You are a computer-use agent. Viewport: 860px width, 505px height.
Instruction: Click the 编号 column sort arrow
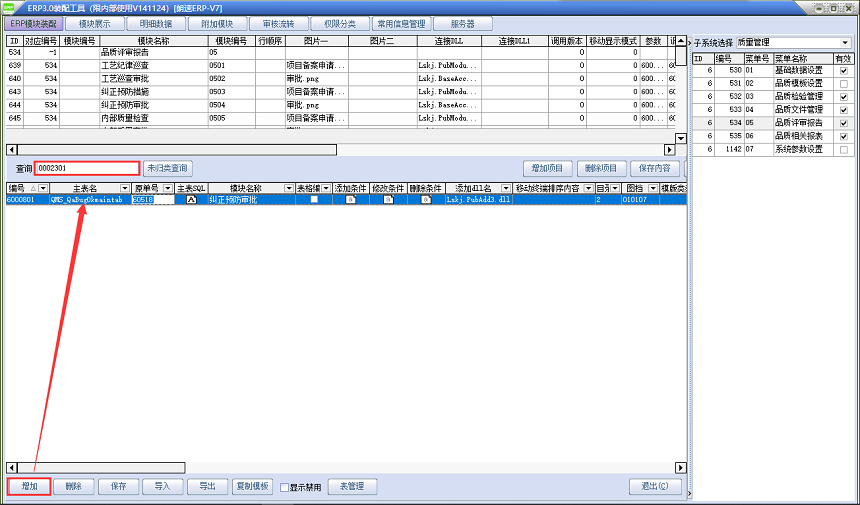click(32, 188)
